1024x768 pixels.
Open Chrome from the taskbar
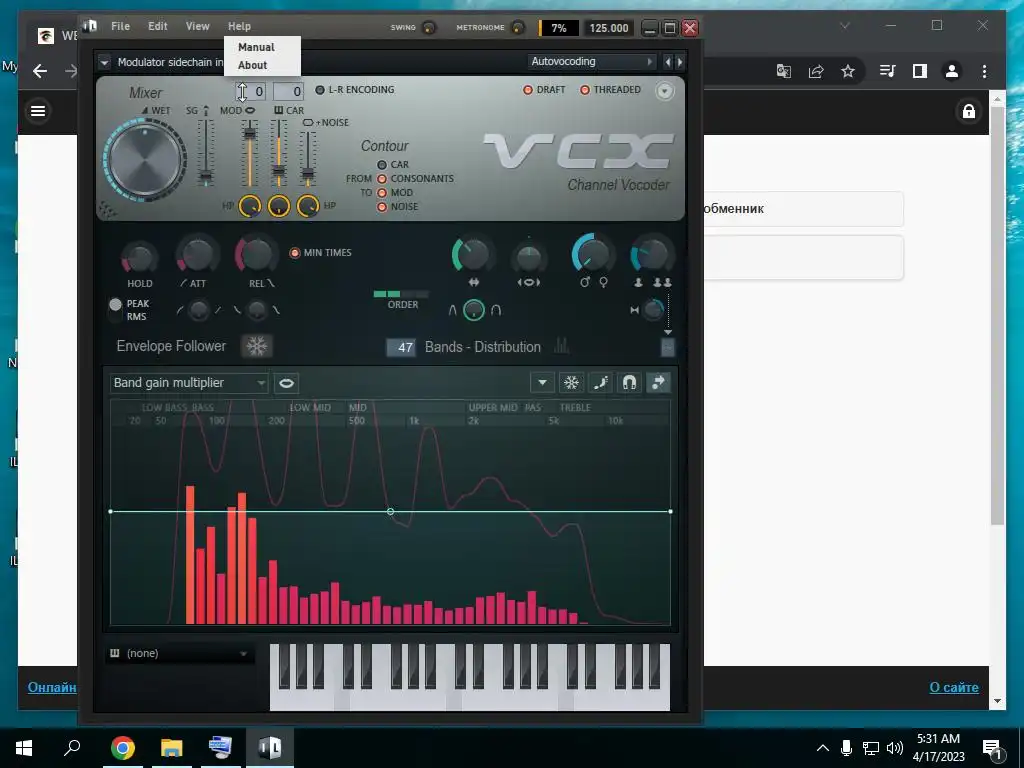[122, 748]
